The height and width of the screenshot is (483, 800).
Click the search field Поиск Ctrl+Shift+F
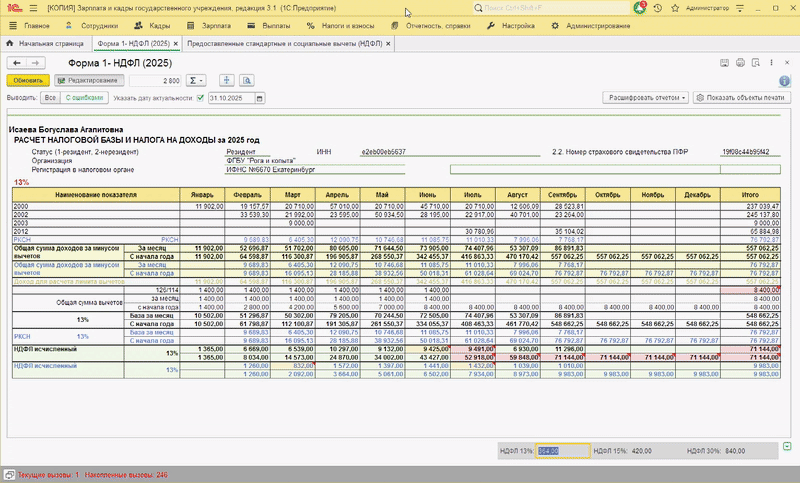click(x=551, y=8)
